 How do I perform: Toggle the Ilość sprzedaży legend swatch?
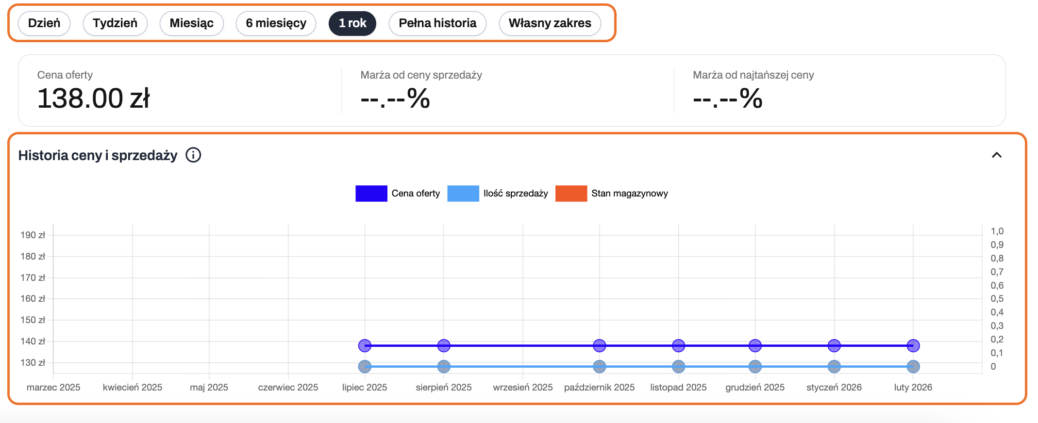click(x=463, y=193)
